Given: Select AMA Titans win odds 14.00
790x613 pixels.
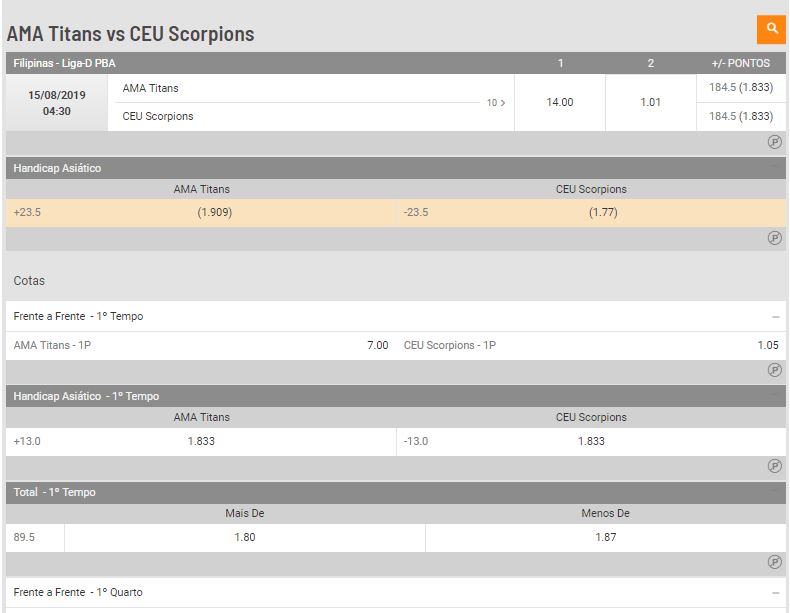Looking at the screenshot, I should [x=560, y=103].
